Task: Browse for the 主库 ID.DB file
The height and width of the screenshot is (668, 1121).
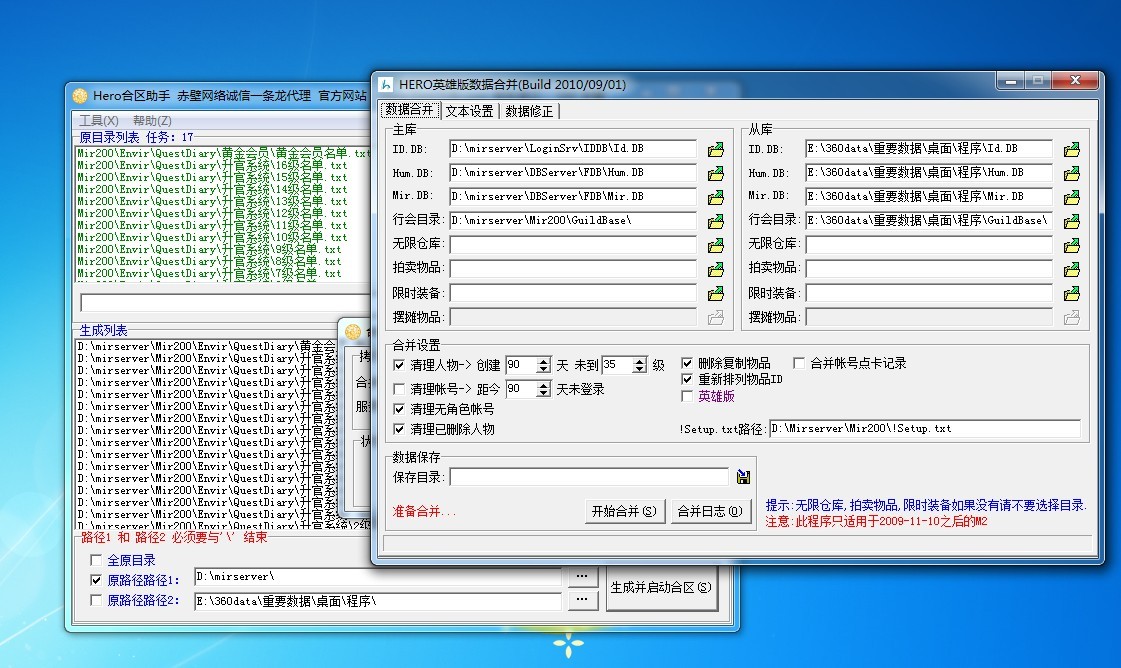Action: [x=715, y=149]
